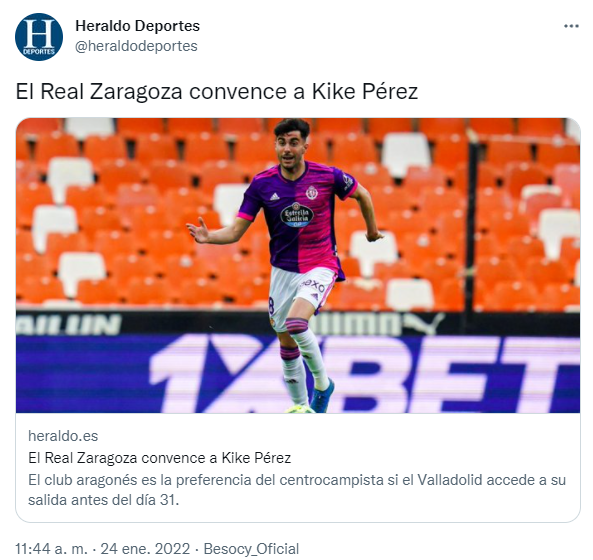593x560 pixels.
Task: Open the @heraldodeportes handle link
Action: click(x=136, y=46)
